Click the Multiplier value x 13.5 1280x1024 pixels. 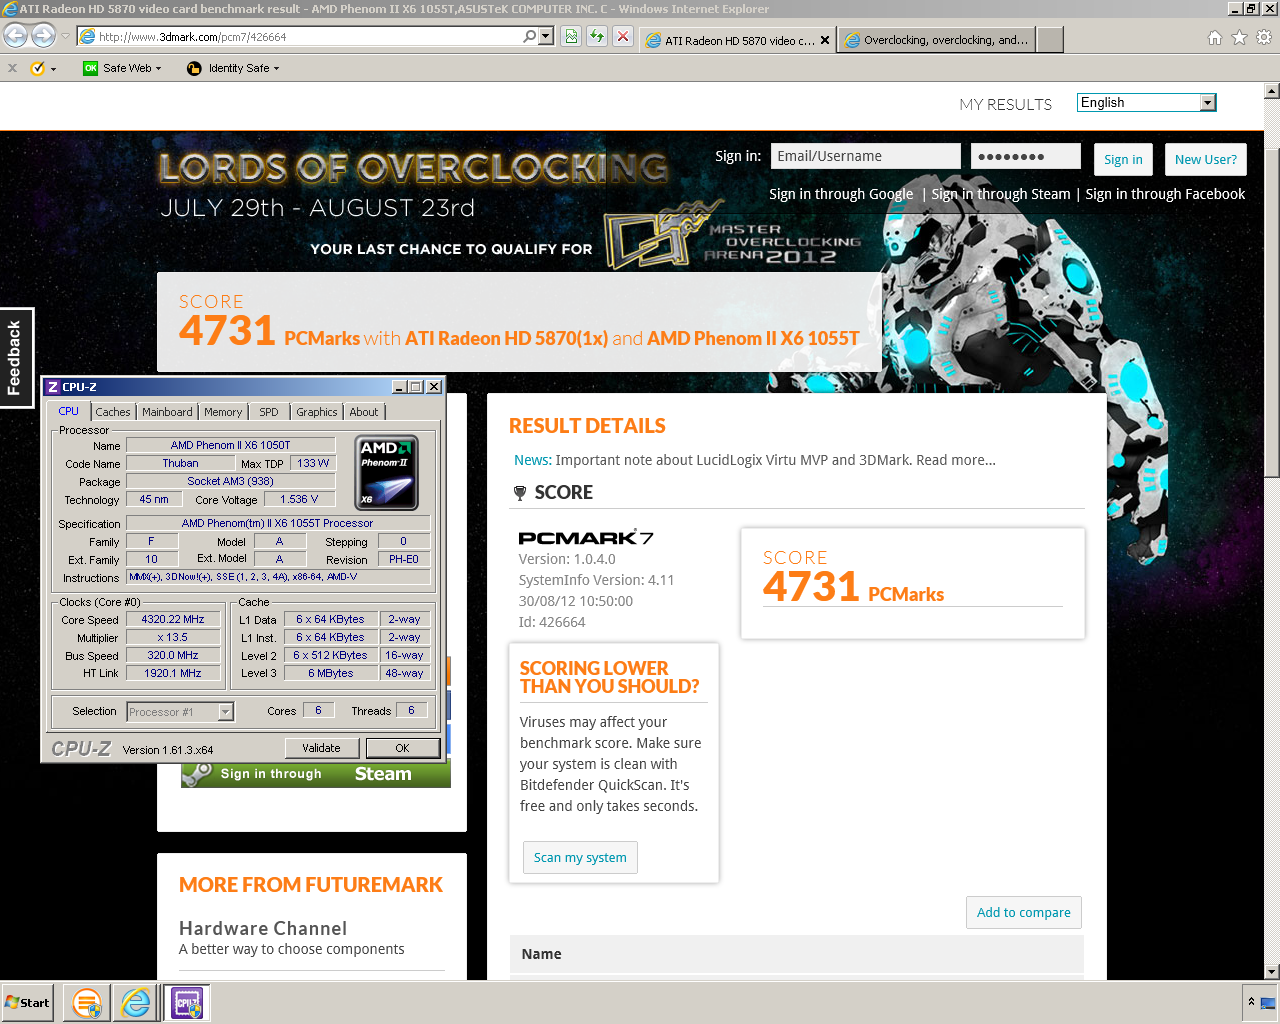[x=172, y=637]
